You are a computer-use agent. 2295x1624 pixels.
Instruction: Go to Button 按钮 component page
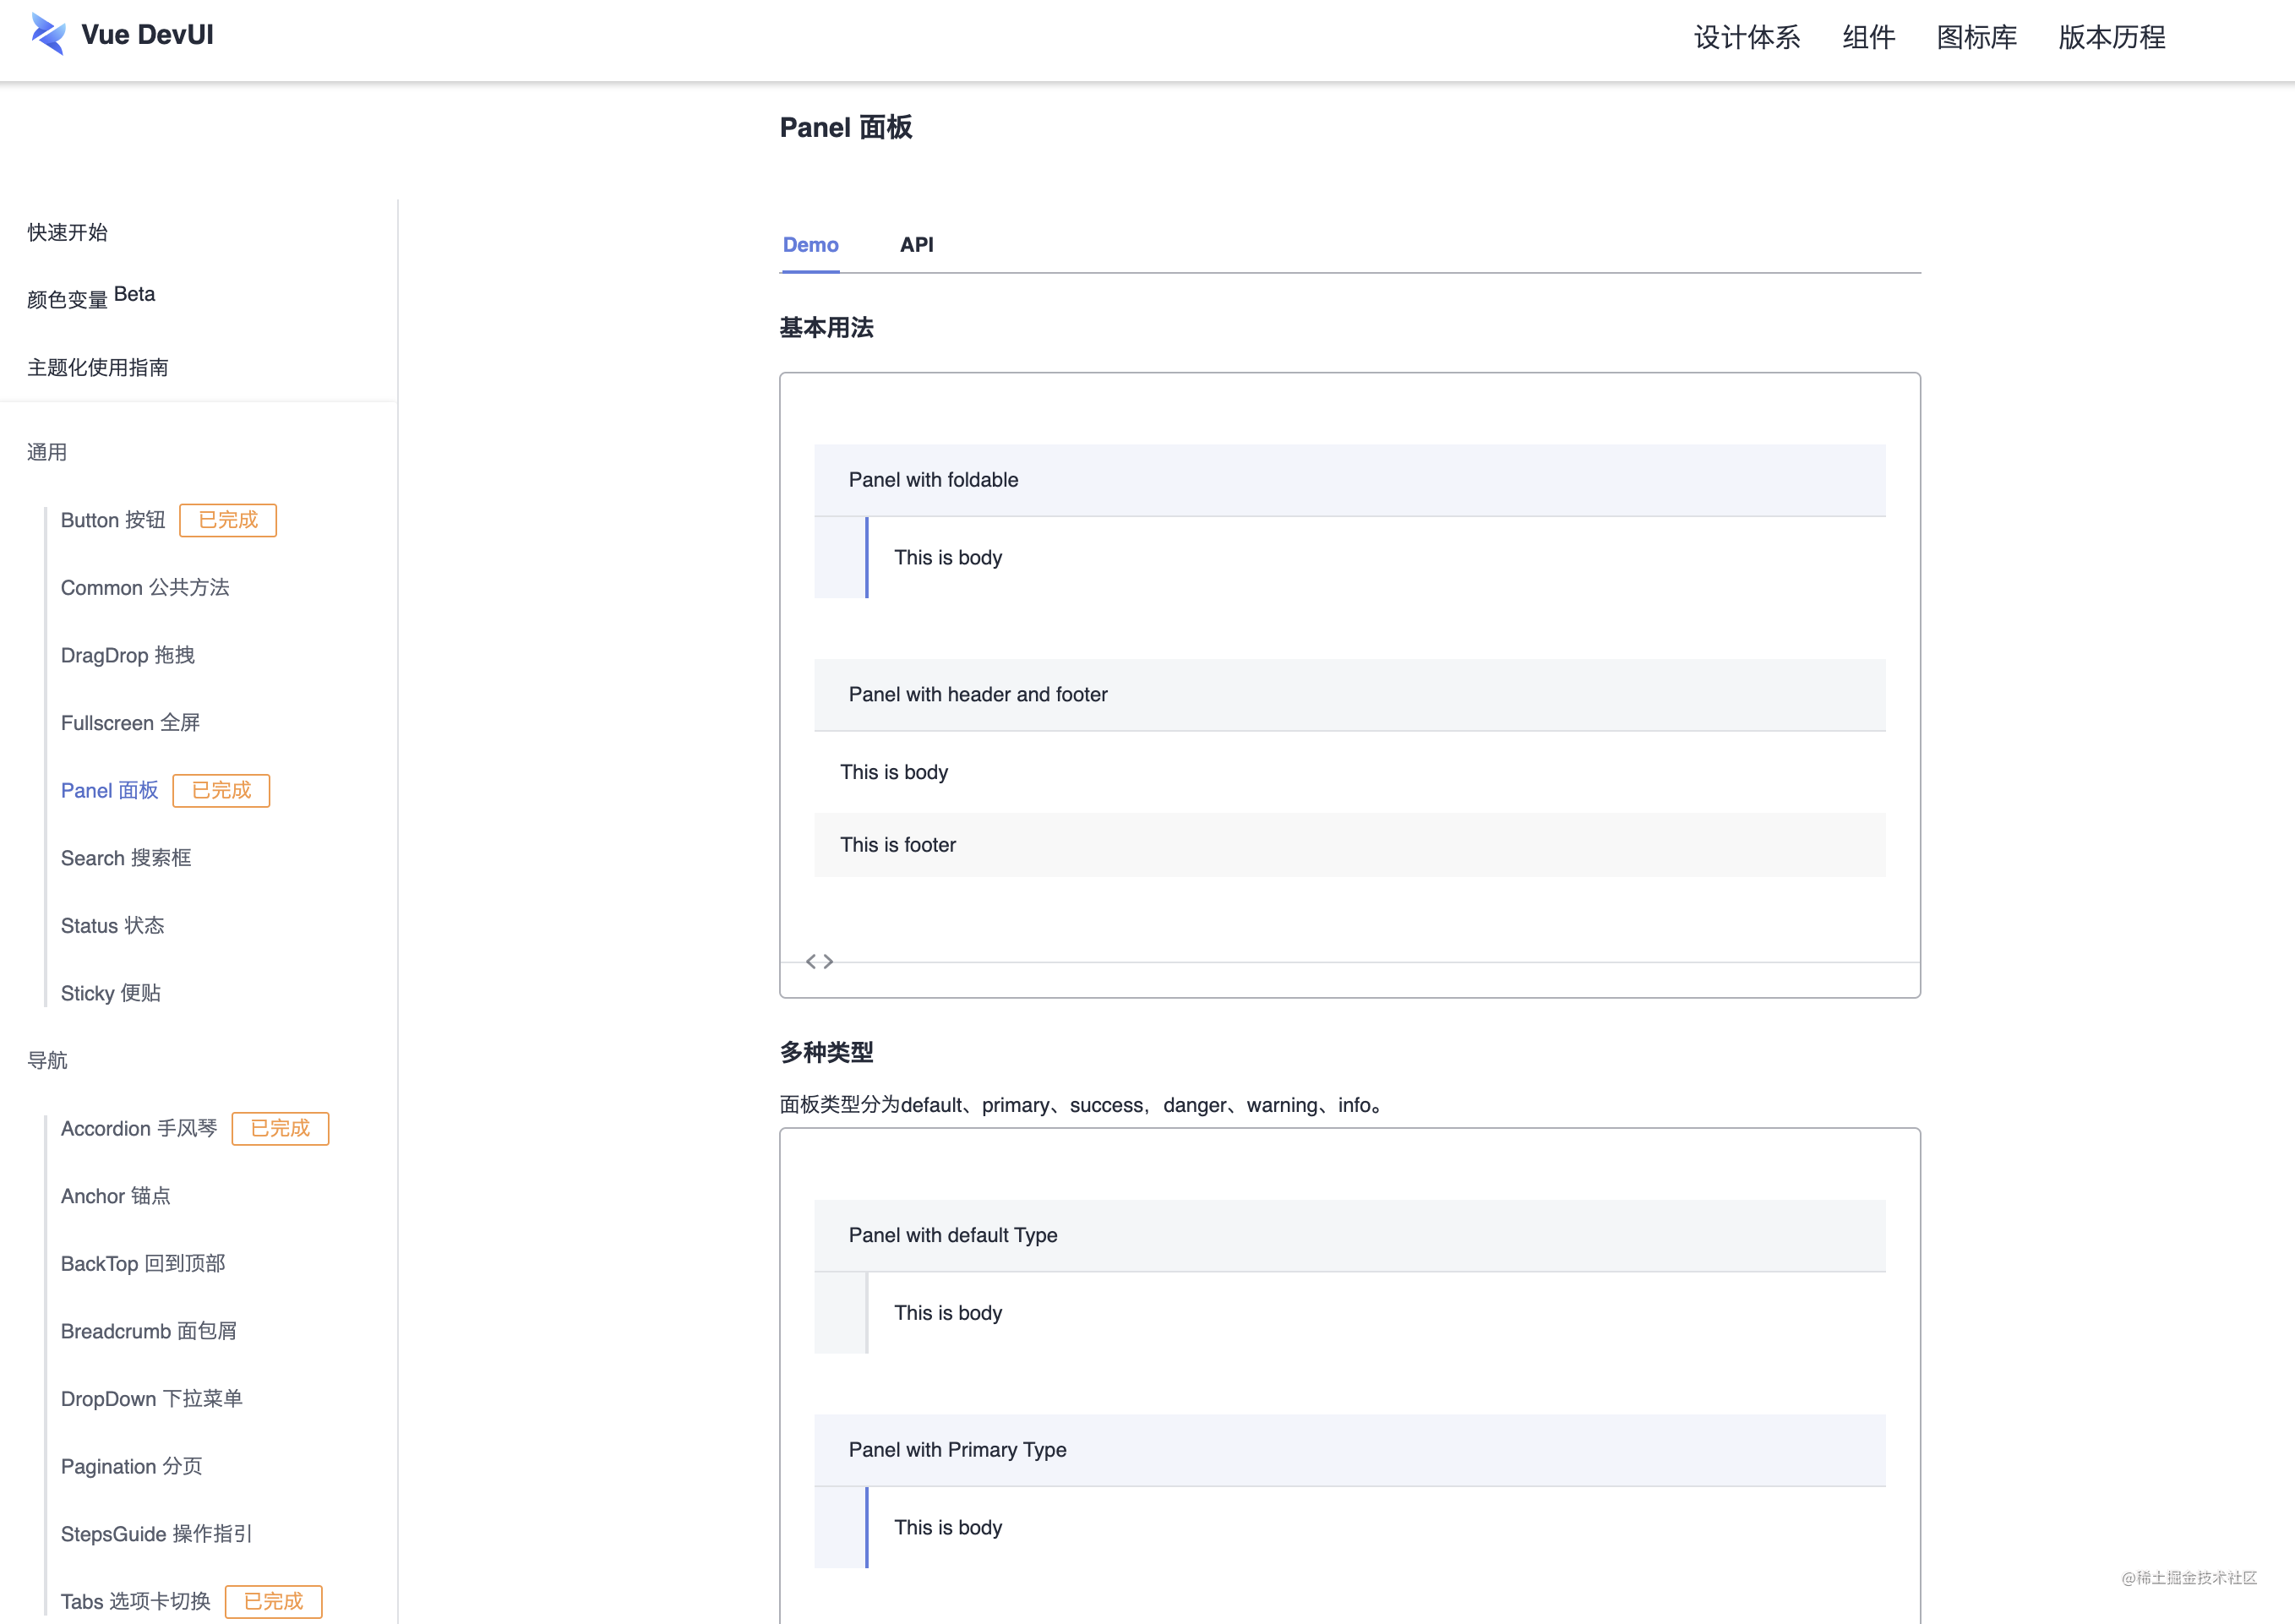[113, 520]
